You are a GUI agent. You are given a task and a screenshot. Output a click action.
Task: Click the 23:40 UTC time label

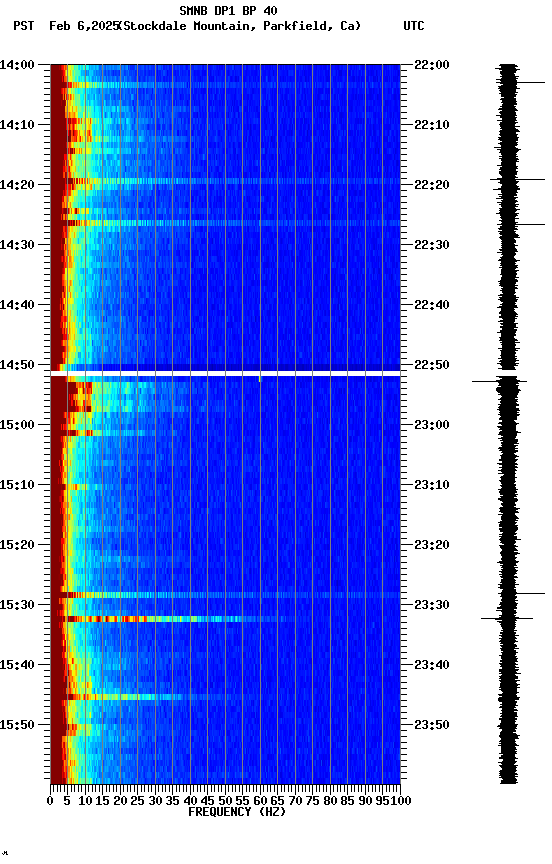tap(432, 665)
